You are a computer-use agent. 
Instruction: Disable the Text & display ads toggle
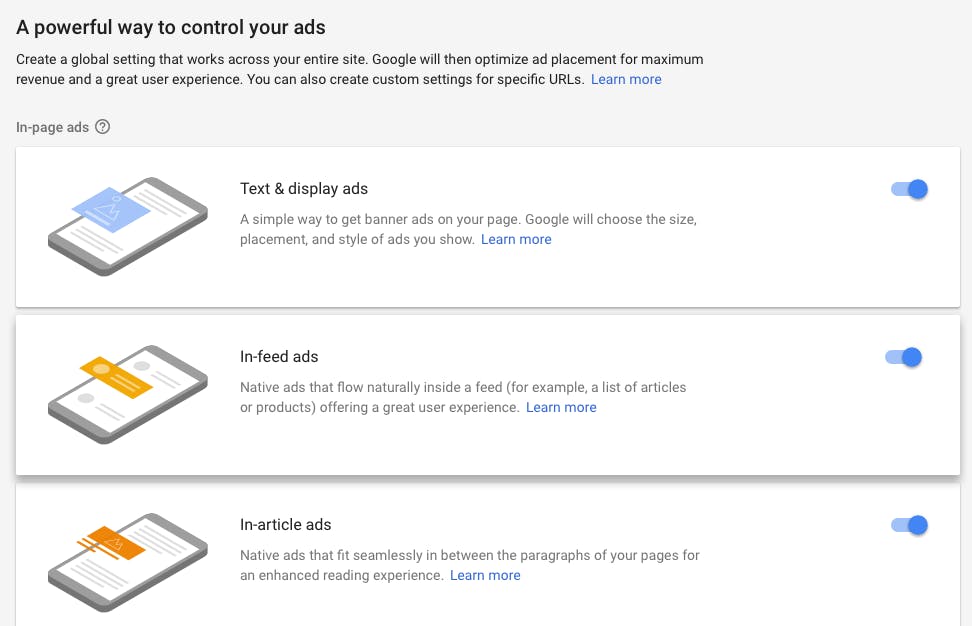pos(909,189)
